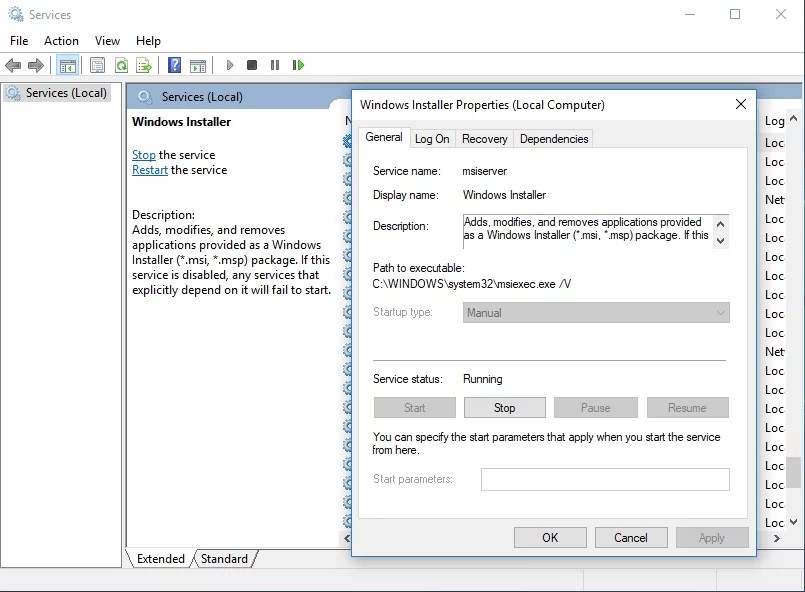Maximize the Services window
The height and width of the screenshot is (592, 805).
(x=735, y=14)
